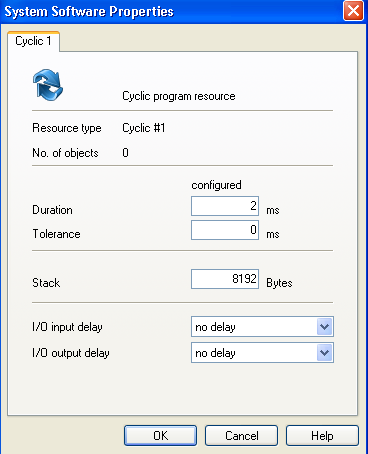Image resolution: width=368 pixels, height=454 pixels.
Task: Open Help for this dialog
Action: [322, 435]
